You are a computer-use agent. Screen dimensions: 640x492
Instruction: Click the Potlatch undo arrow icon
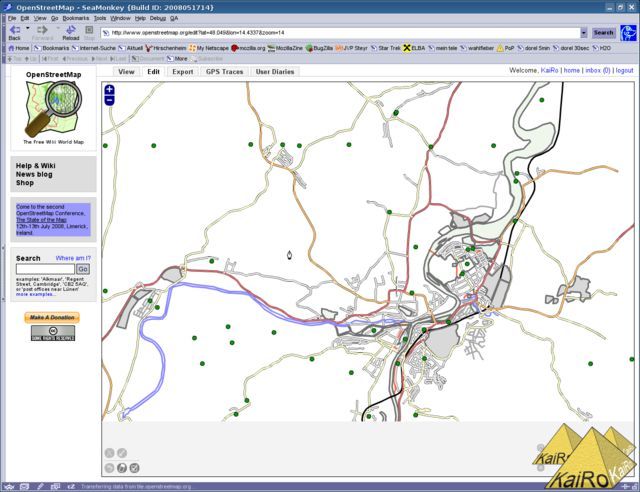[109, 468]
